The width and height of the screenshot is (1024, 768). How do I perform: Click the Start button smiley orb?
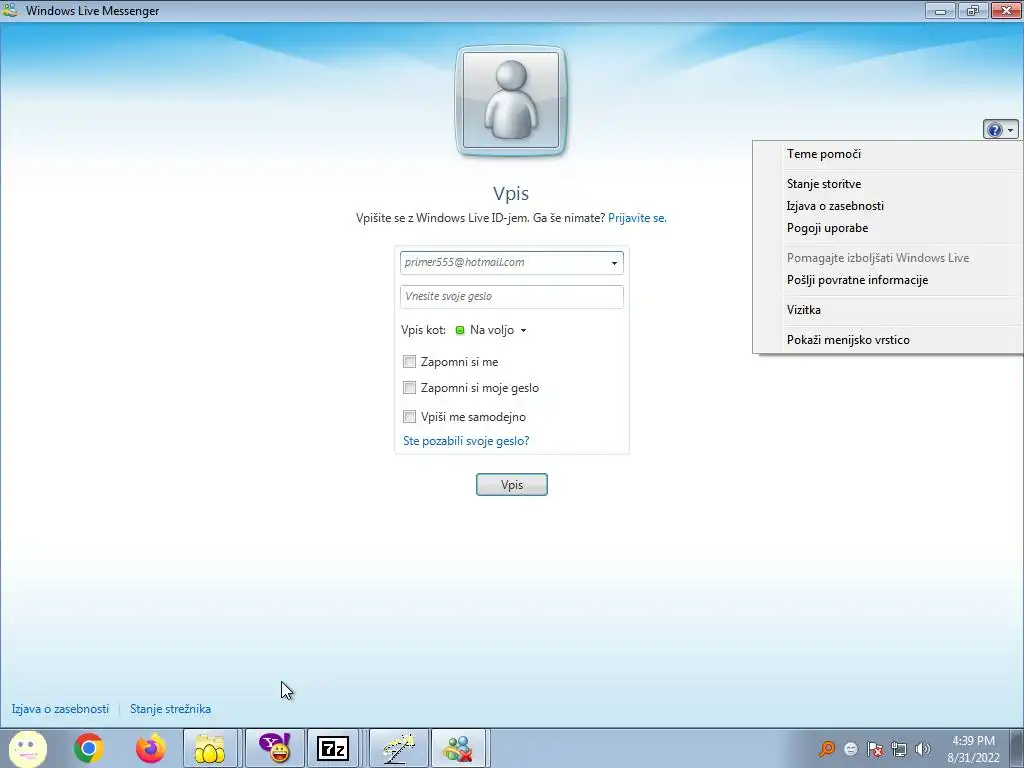[x=28, y=748]
